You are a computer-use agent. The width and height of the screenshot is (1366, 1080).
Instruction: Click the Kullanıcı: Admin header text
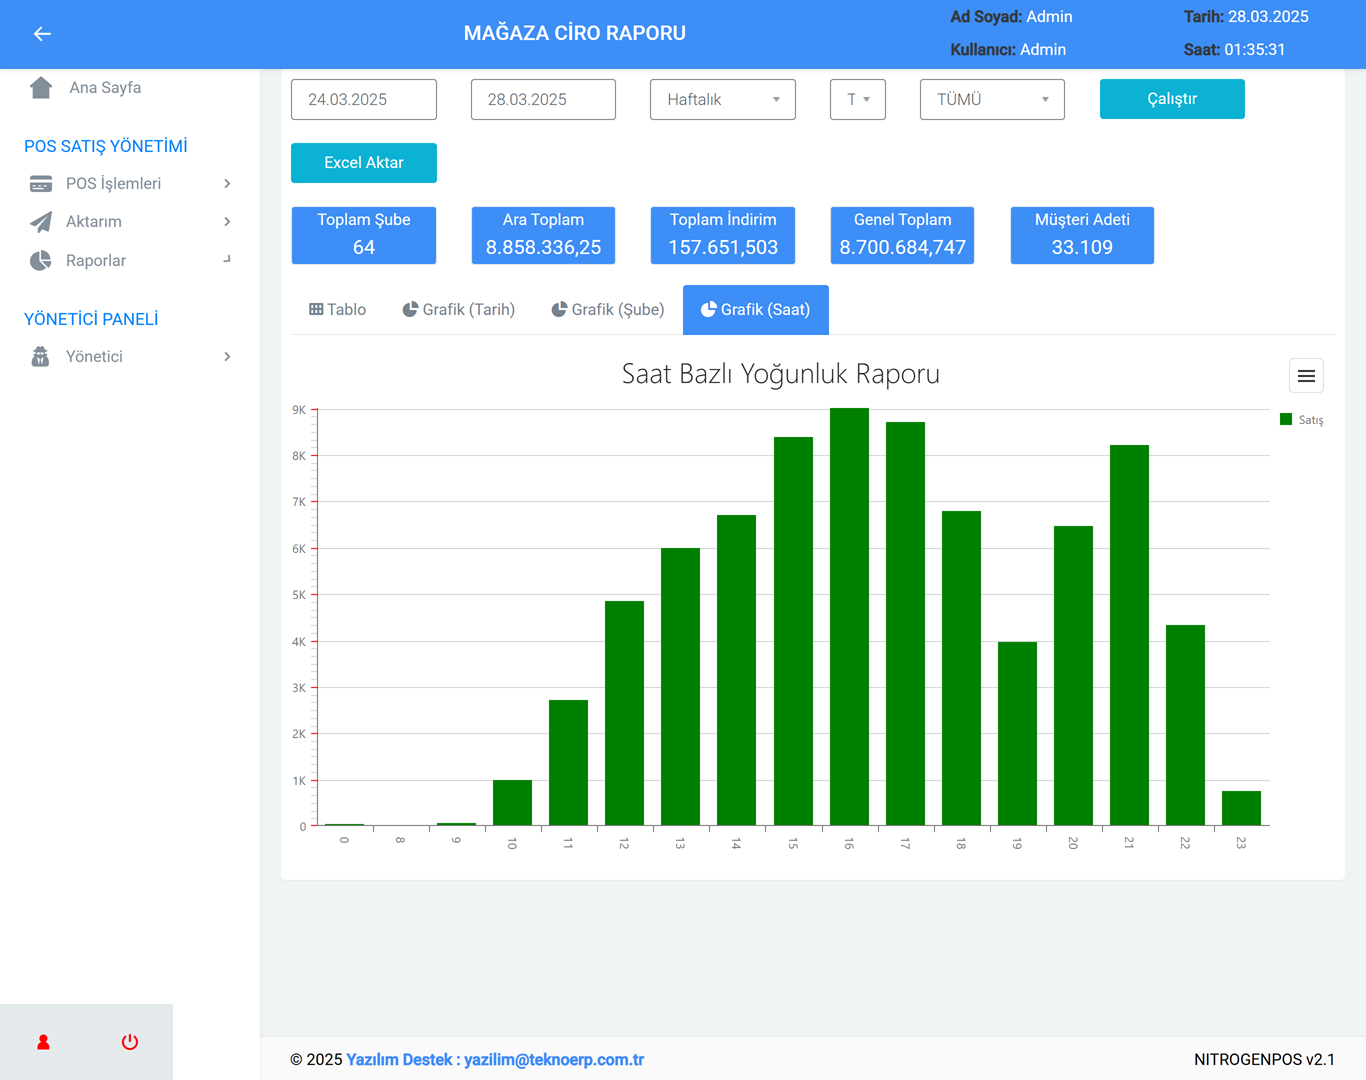[1008, 50]
